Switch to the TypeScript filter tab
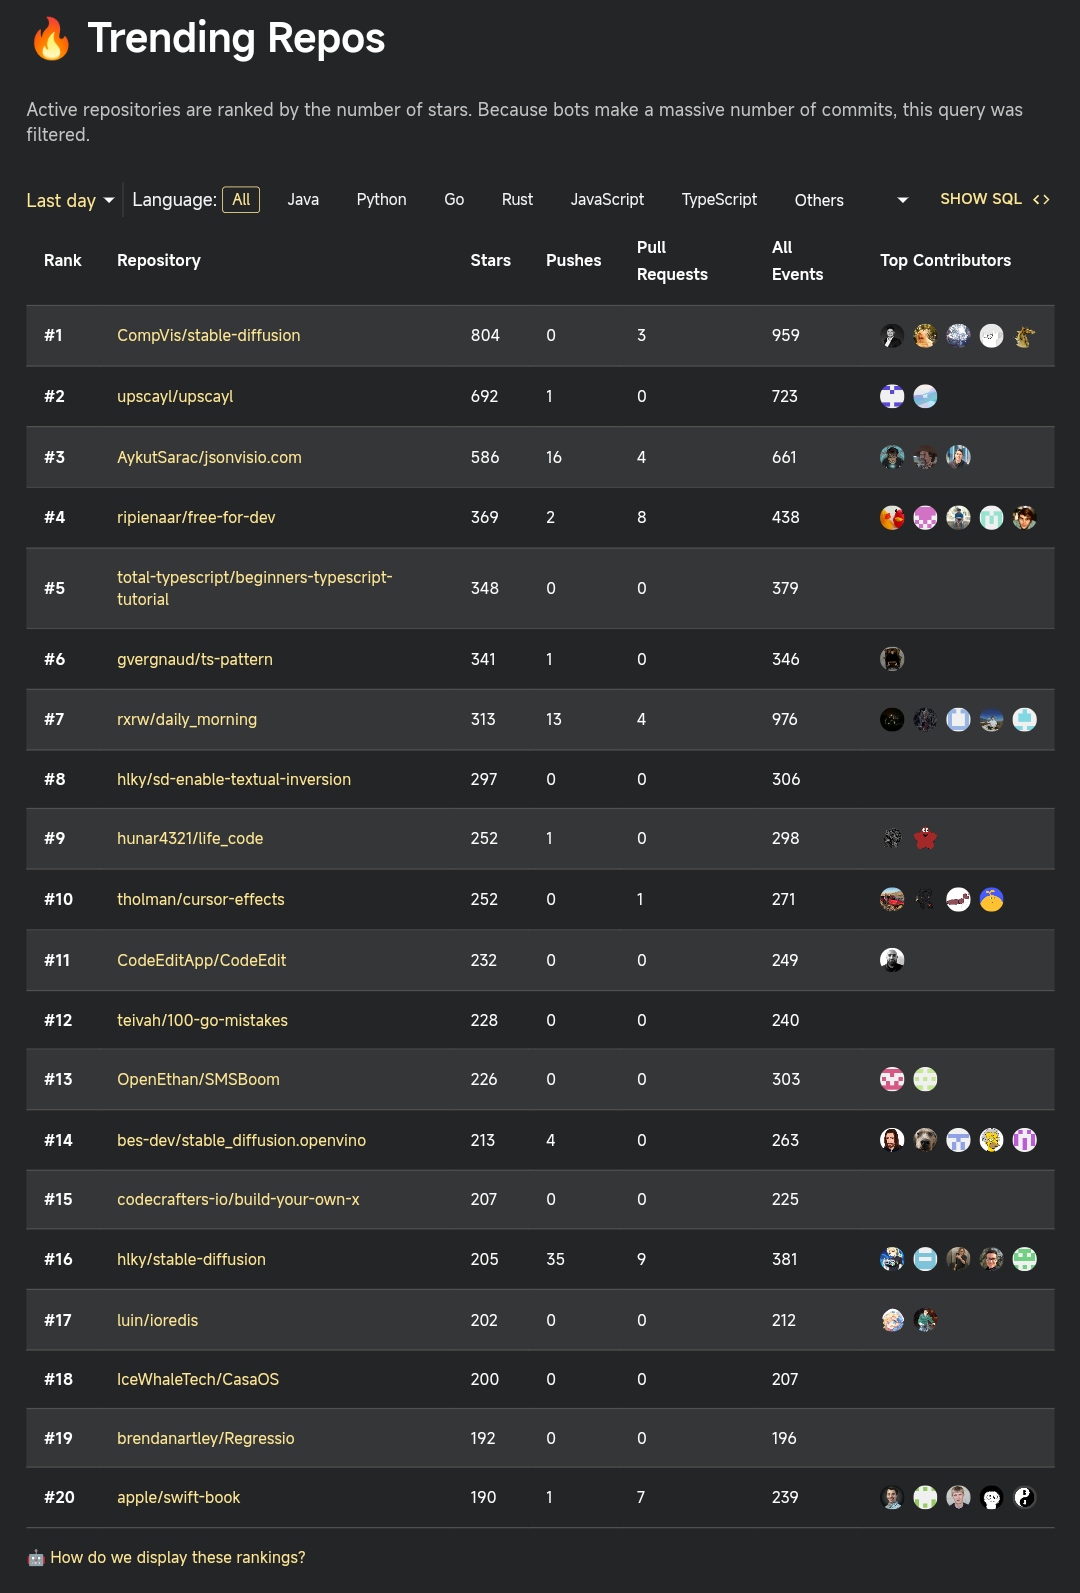This screenshot has width=1080, height=1593. pyautogui.click(x=719, y=199)
